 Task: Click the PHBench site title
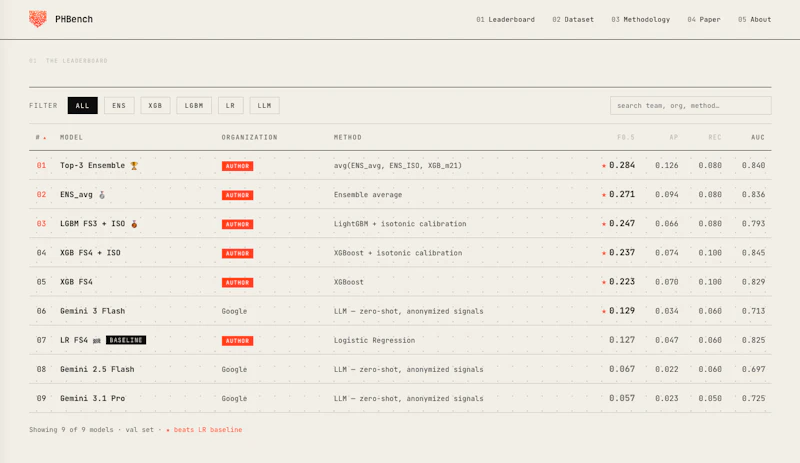[74, 19]
